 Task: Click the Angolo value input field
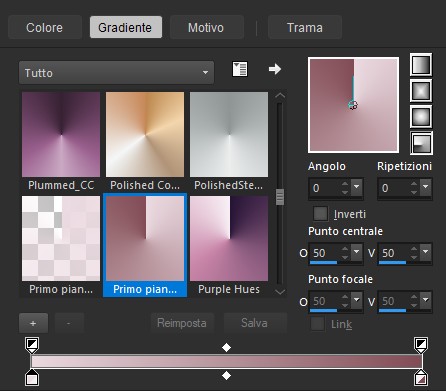[325, 188]
